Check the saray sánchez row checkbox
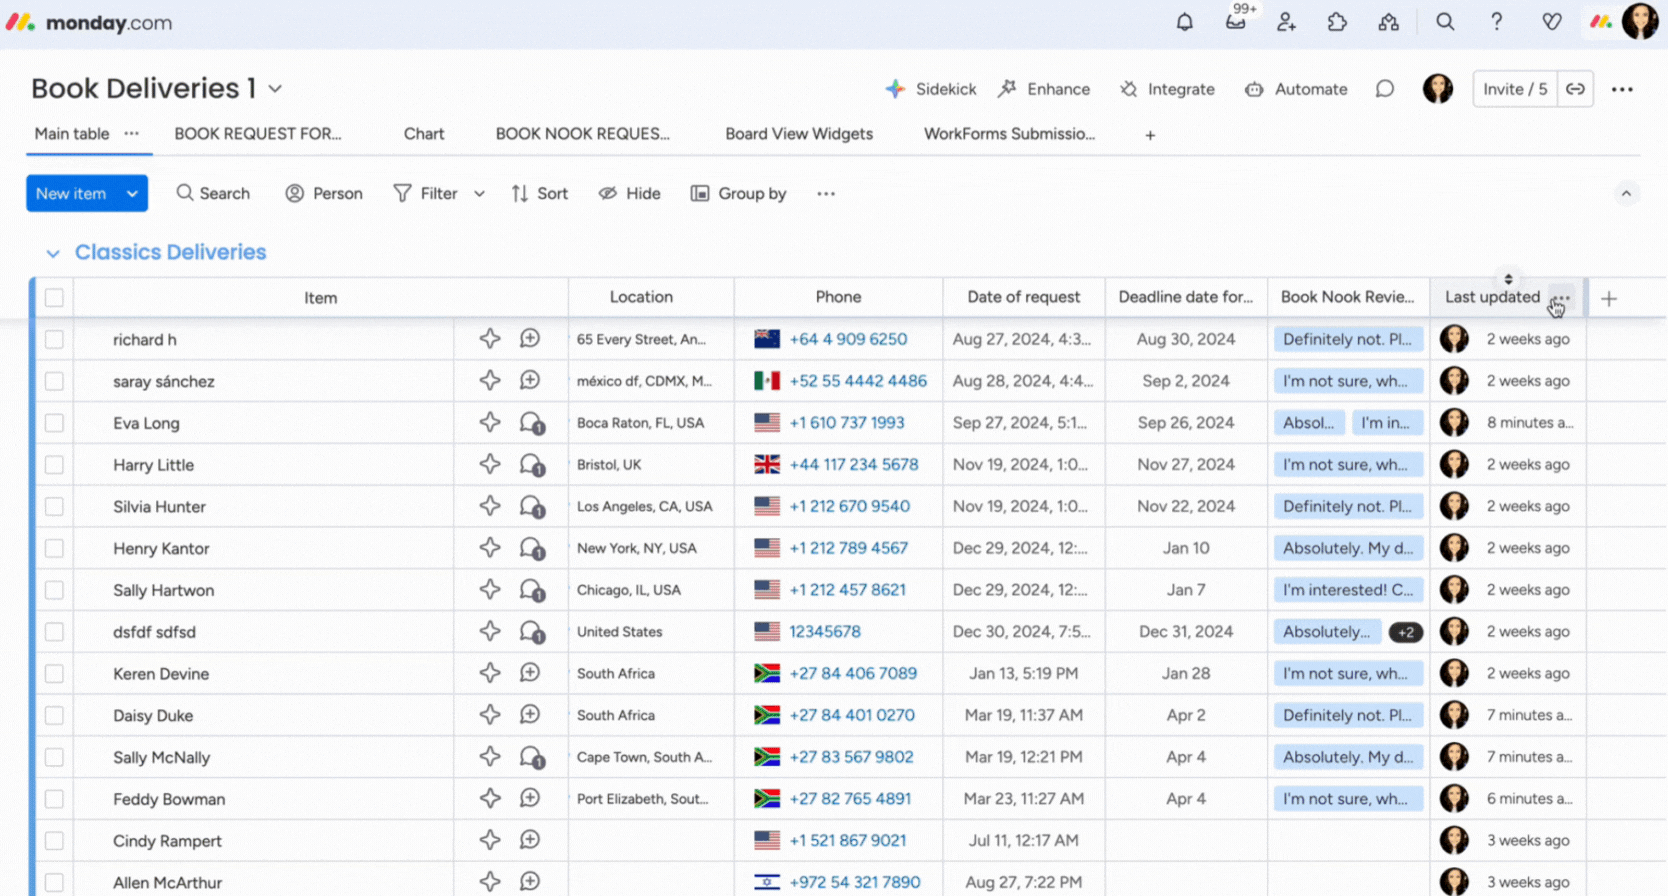Image resolution: width=1668 pixels, height=896 pixels. (54, 381)
